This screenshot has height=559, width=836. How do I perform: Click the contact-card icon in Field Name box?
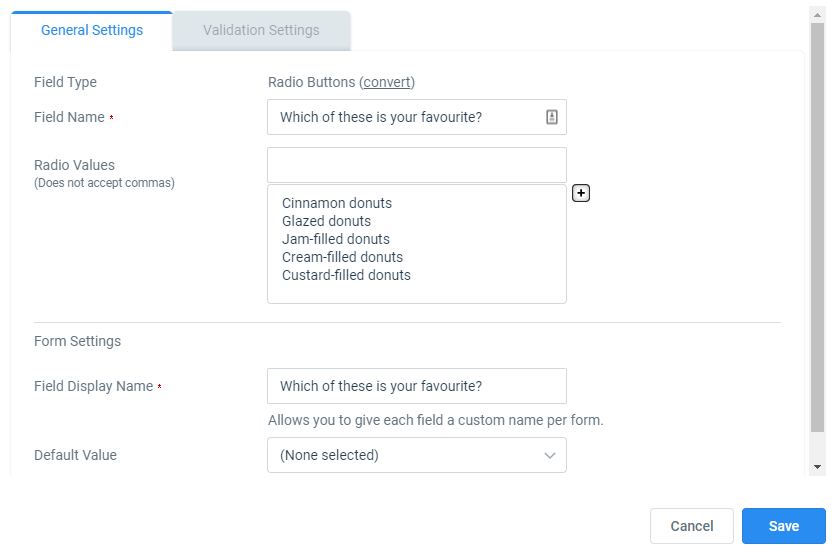click(x=552, y=117)
